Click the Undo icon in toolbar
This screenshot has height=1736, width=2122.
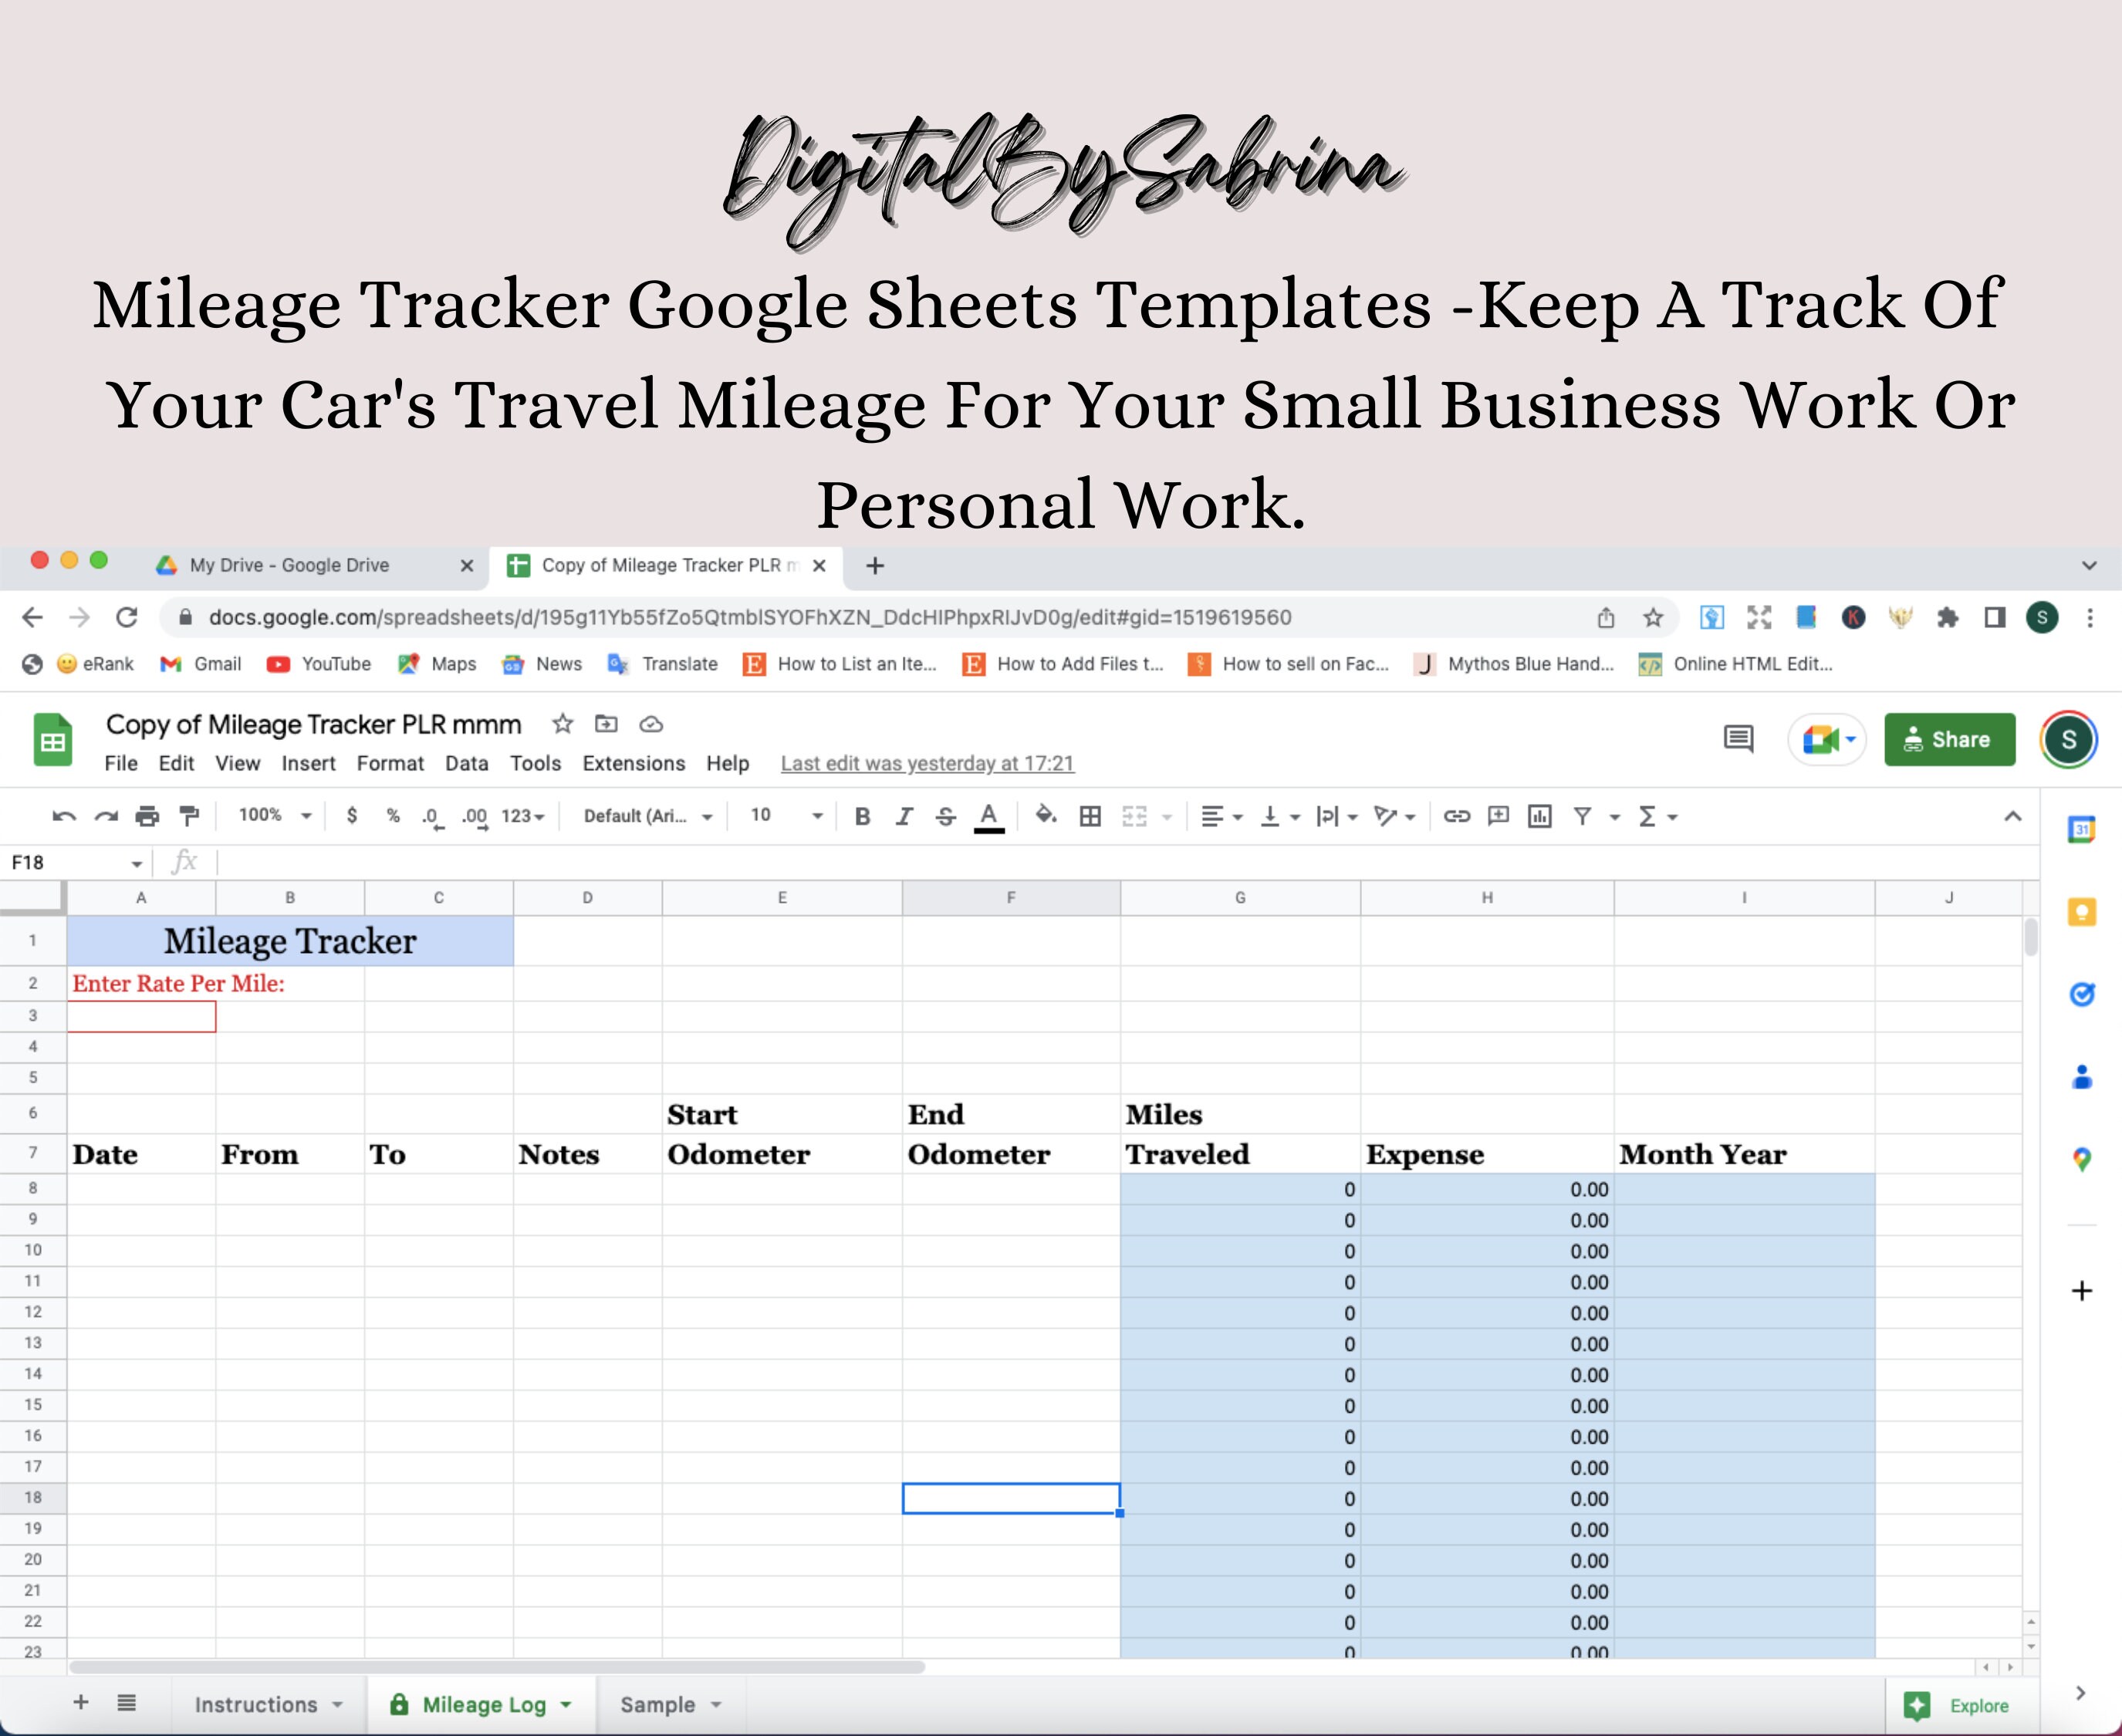tap(64, 817)
